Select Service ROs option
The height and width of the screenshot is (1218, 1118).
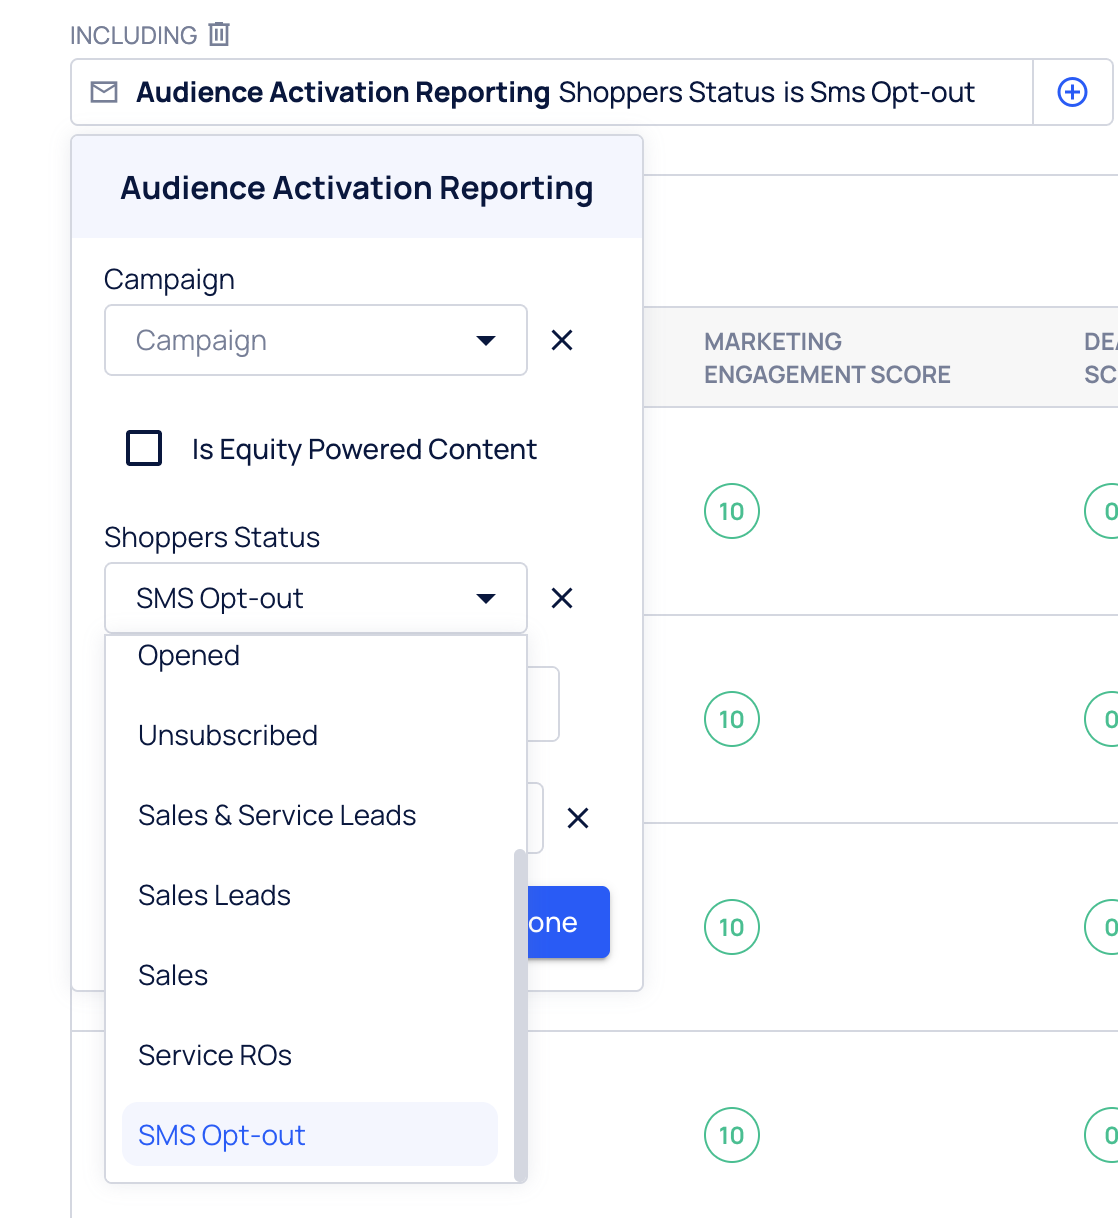click(215, 1056)
